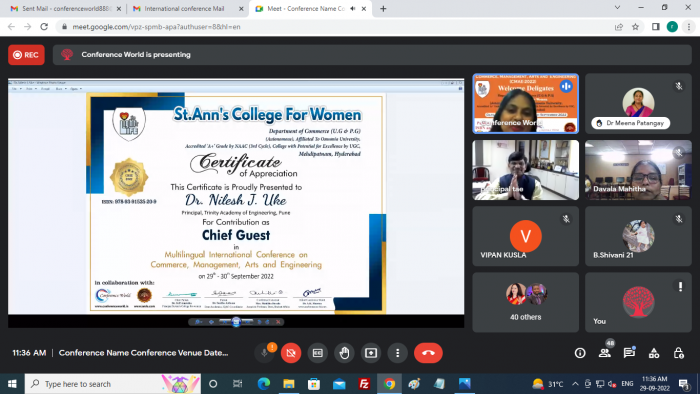Open the meeting chat panel
This screenshot has height=394, width=700.
pos(629,353)
